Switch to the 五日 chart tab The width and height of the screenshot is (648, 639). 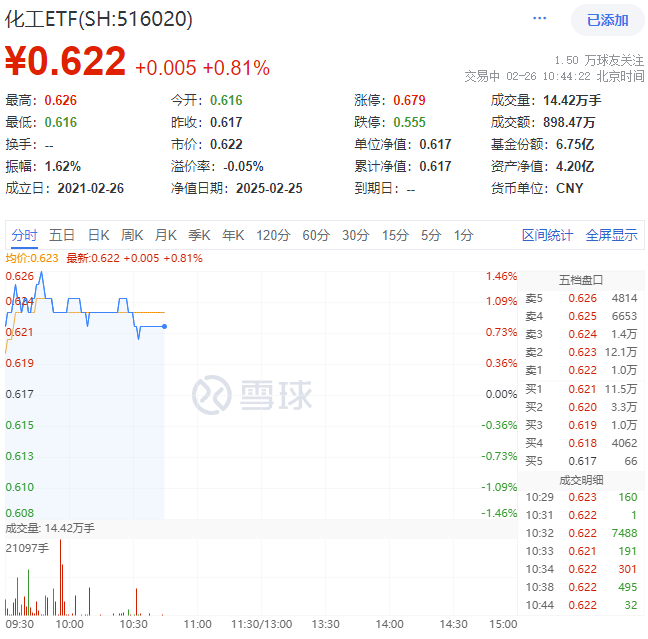point(62,235)
